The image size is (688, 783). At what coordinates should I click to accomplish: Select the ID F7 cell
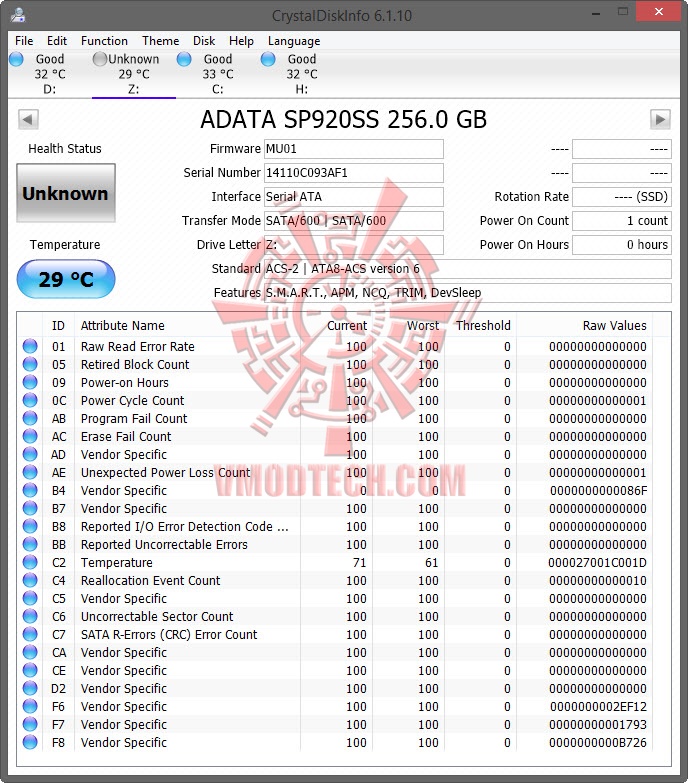58,725
